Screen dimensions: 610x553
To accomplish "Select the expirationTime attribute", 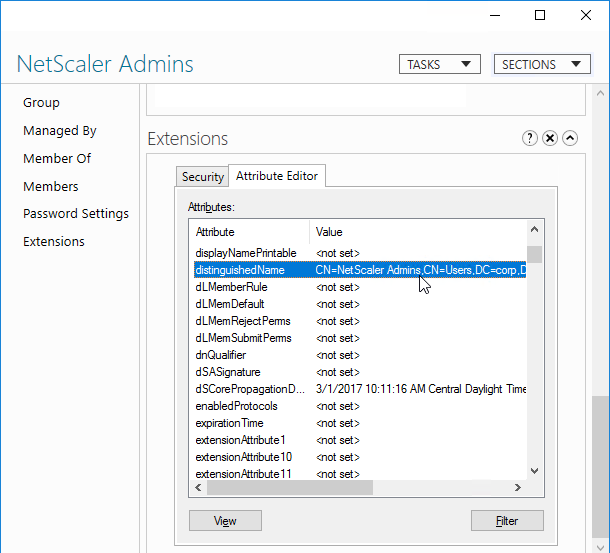I will click(x=360, y=423).
